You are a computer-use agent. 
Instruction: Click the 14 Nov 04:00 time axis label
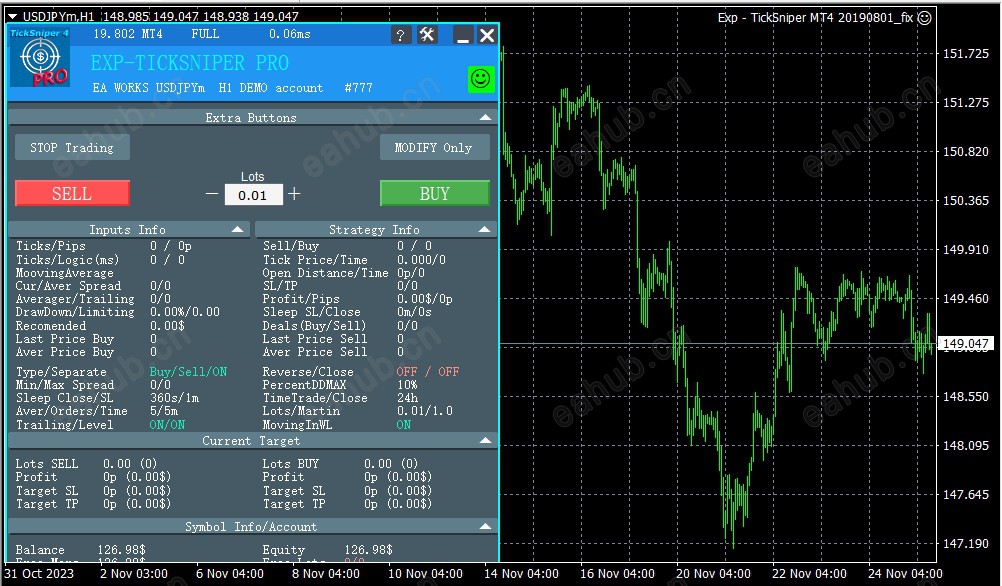521,573
